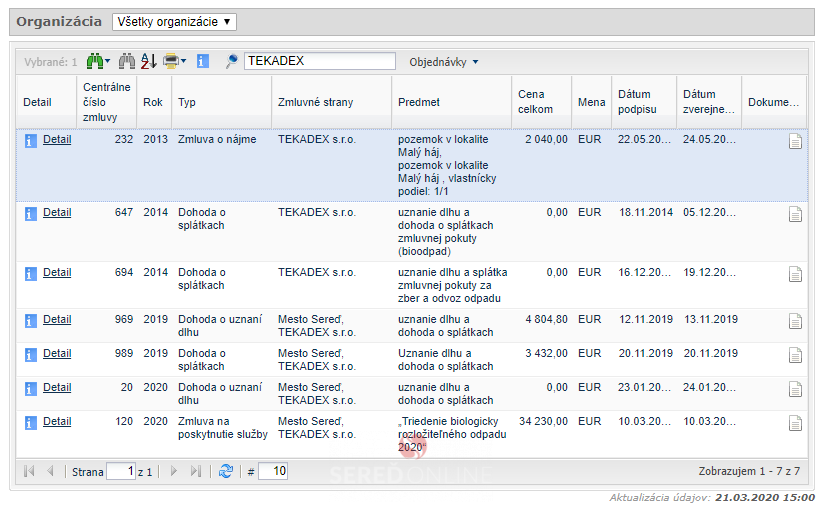822x517 pixels.
Task: Open info icon for contract 647
Action: (x=31, y=213)
